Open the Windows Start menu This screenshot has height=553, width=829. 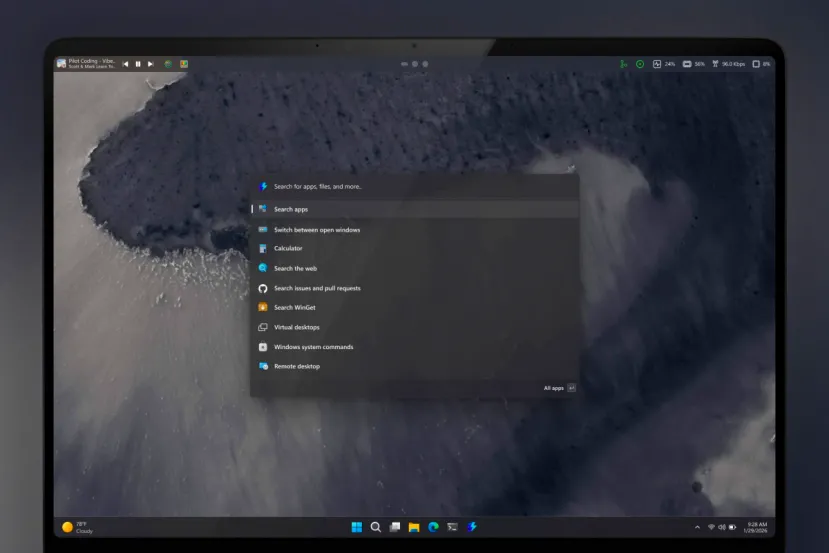(x=357, y=527)
